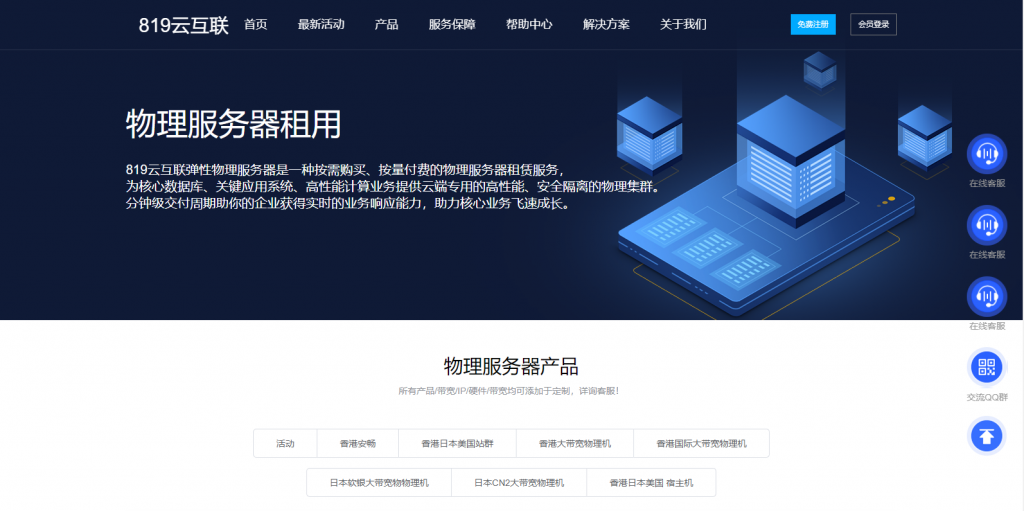Switch to the 活动 product tab

click(285, 443)
